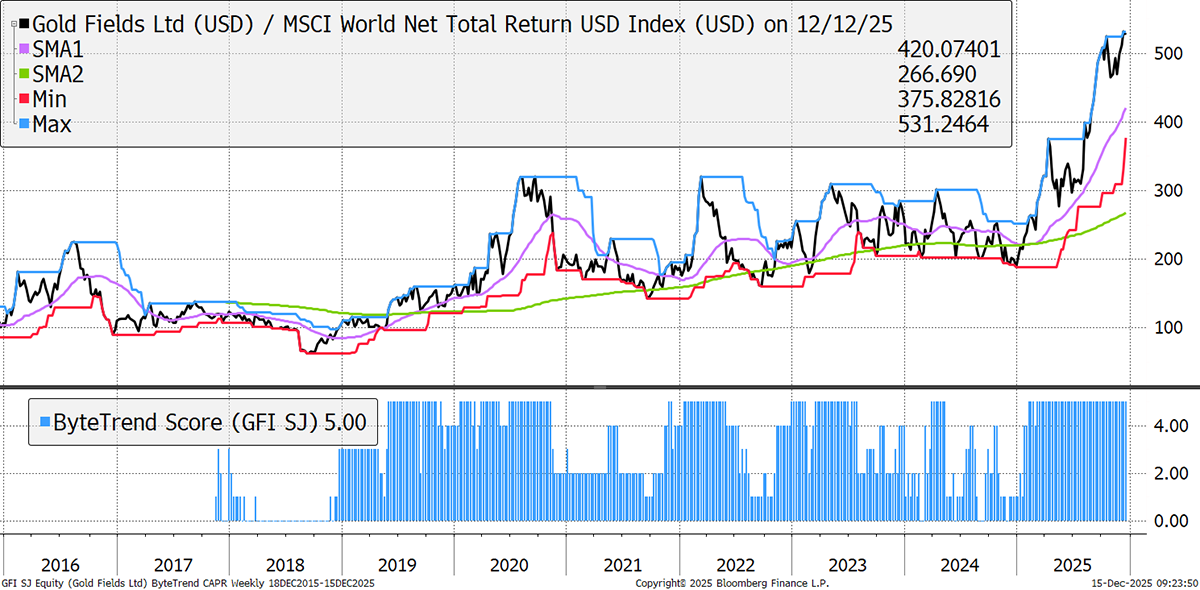Click the blue Max legend swatch

coord(22,124)
